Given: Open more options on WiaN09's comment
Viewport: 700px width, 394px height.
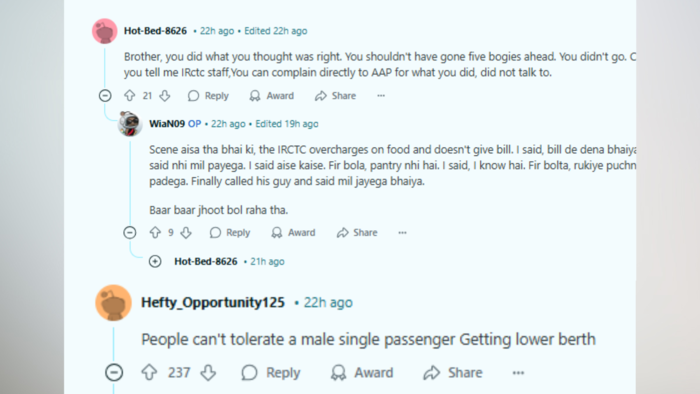Looking at the screenshot, I should 402,232.
